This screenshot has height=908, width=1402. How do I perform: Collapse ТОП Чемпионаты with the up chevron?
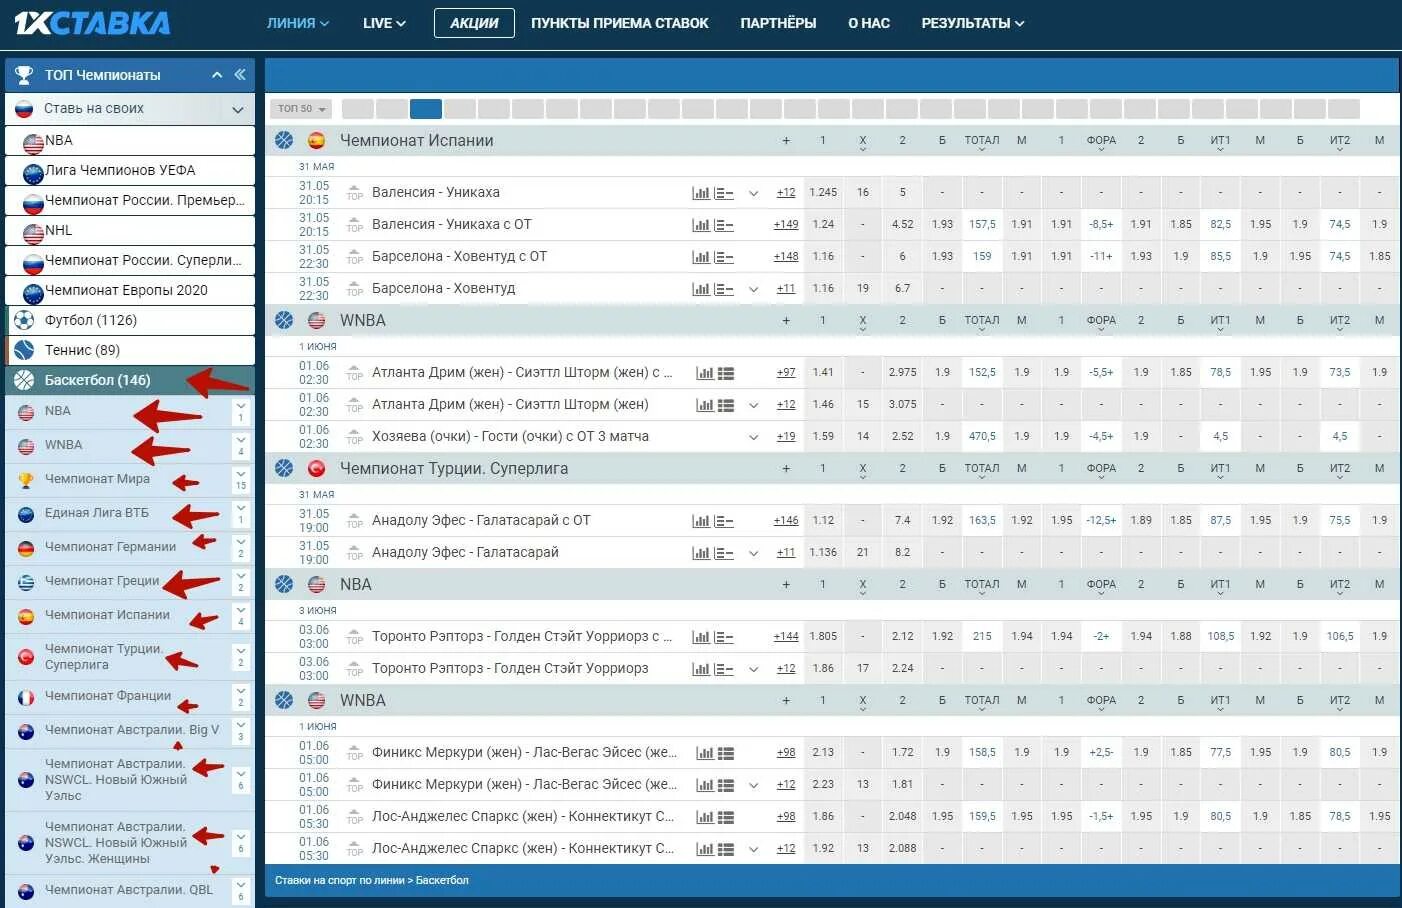point(217,75)
